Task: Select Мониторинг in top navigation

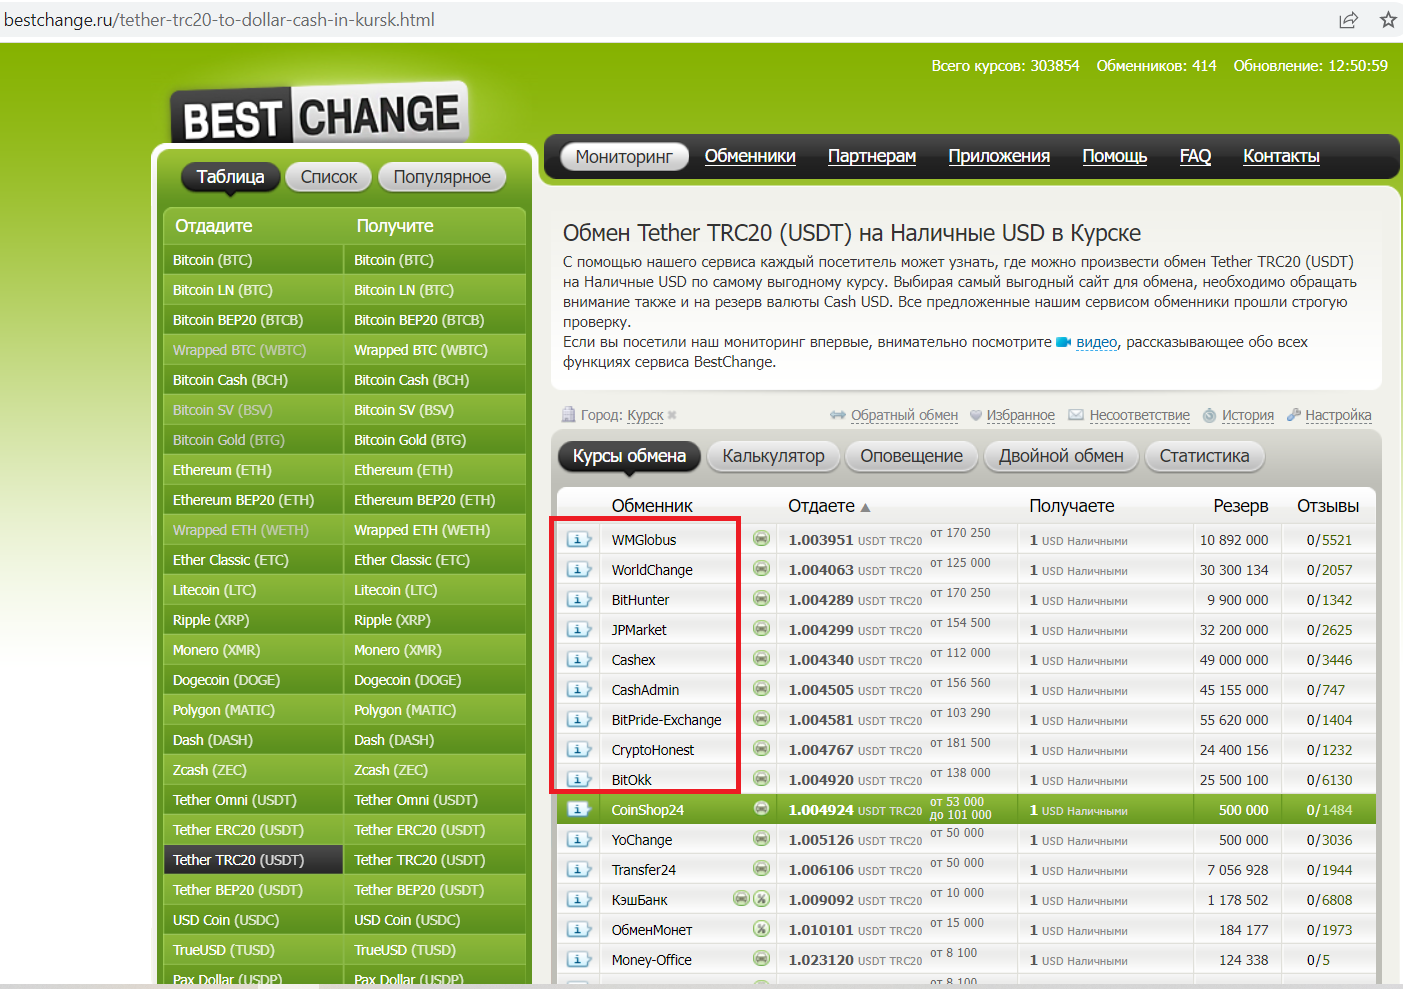Action: pyautogui.click(x=624, y=156)
